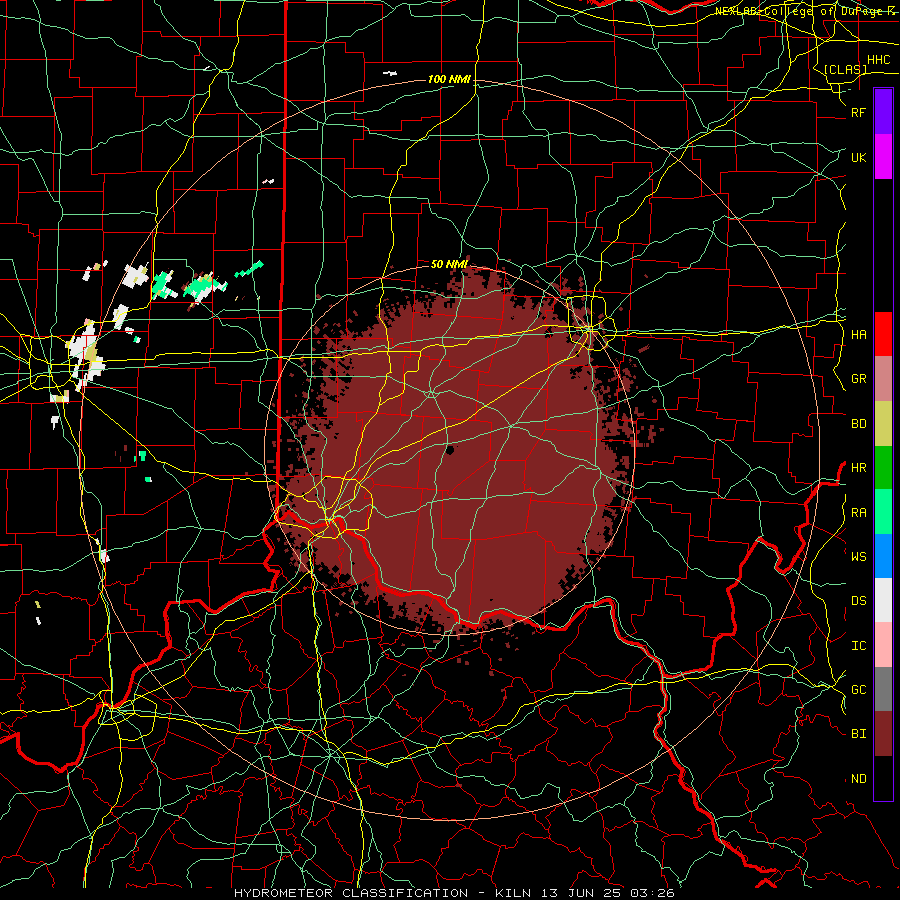This screenshot has height=900, width=900.
Task: Click the Hydrometeor Classification KILN caption
Action: 454,893
